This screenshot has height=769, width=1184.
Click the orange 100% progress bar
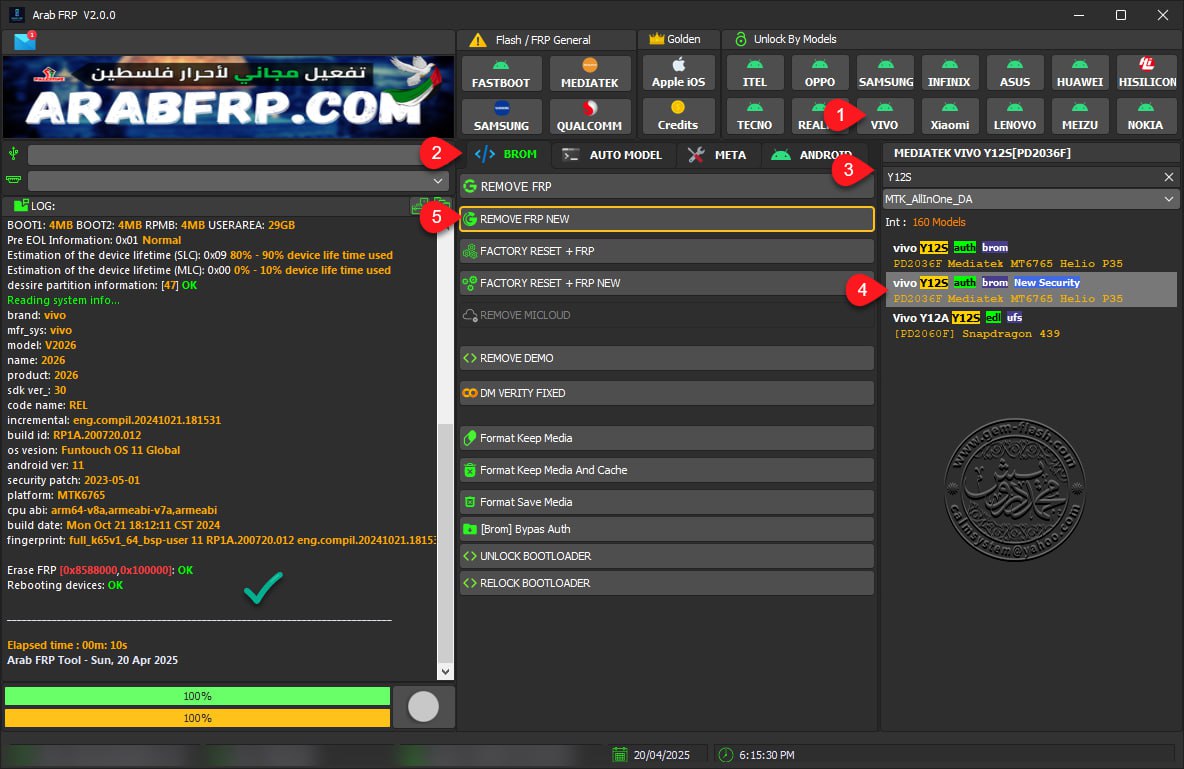pyautogui.click(x=197, y=718)
